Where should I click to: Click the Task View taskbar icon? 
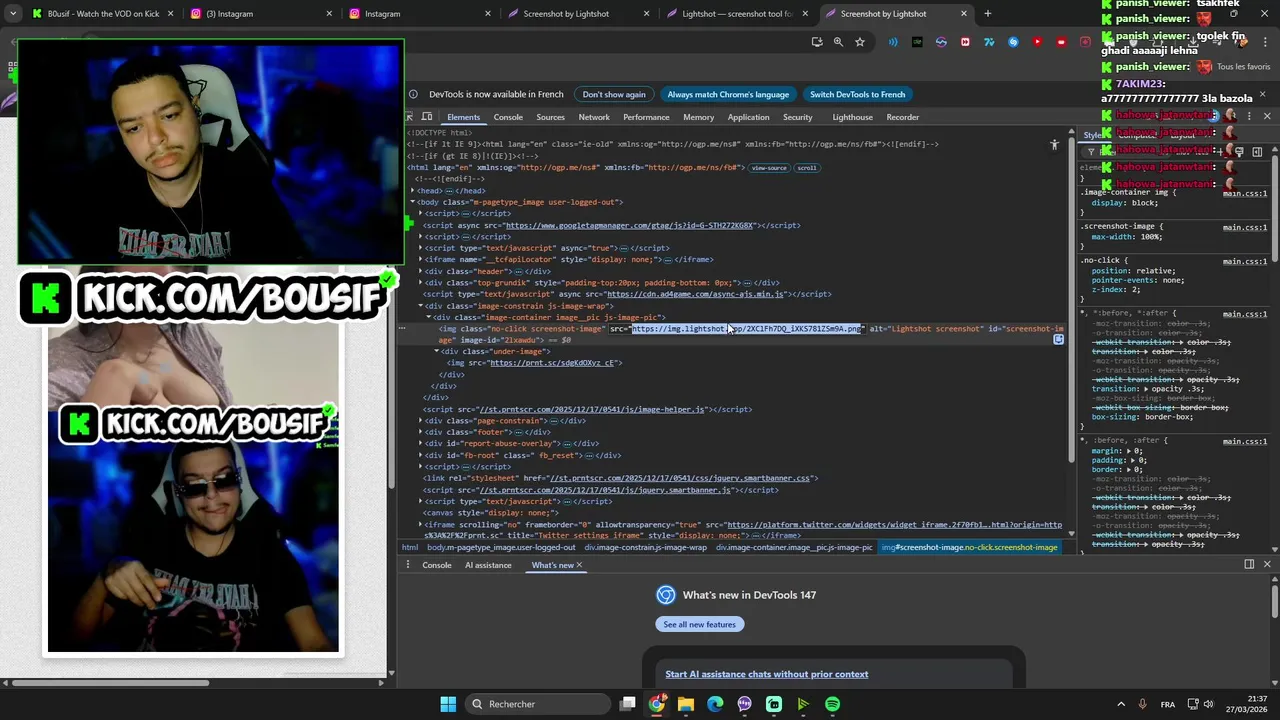(627, 704)
